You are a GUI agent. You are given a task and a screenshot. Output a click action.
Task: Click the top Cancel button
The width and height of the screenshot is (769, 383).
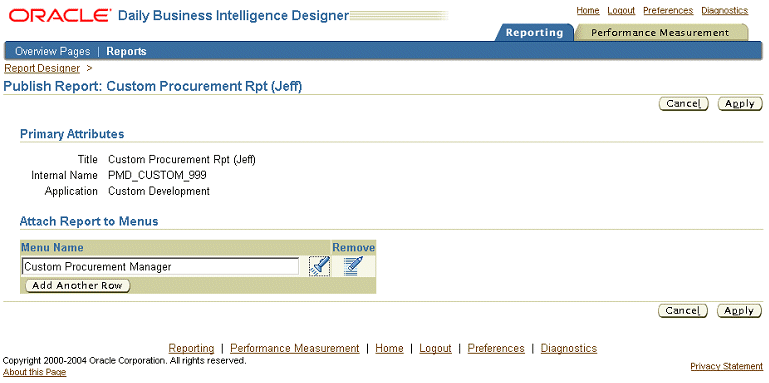point(683,103)
